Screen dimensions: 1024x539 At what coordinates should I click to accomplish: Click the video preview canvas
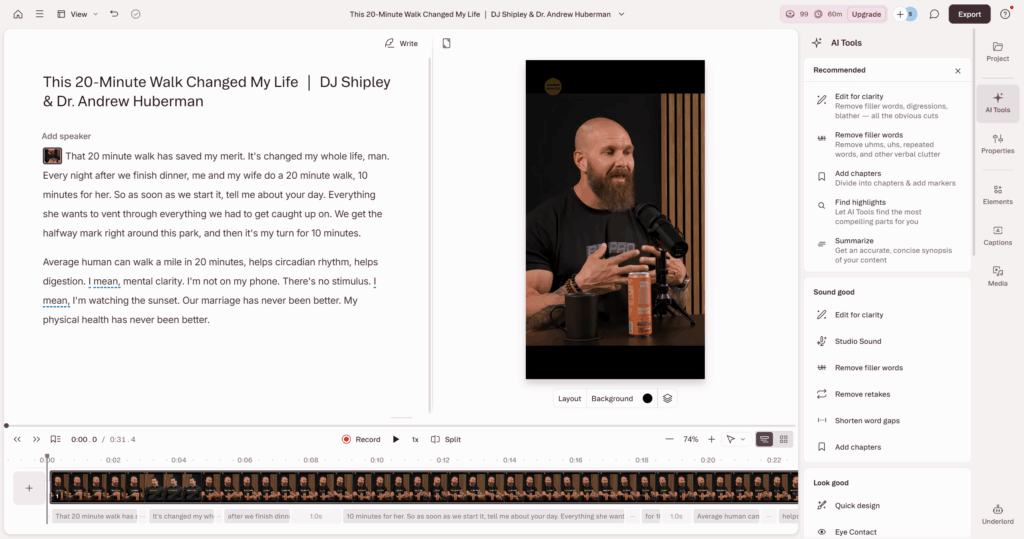point(615,220)
